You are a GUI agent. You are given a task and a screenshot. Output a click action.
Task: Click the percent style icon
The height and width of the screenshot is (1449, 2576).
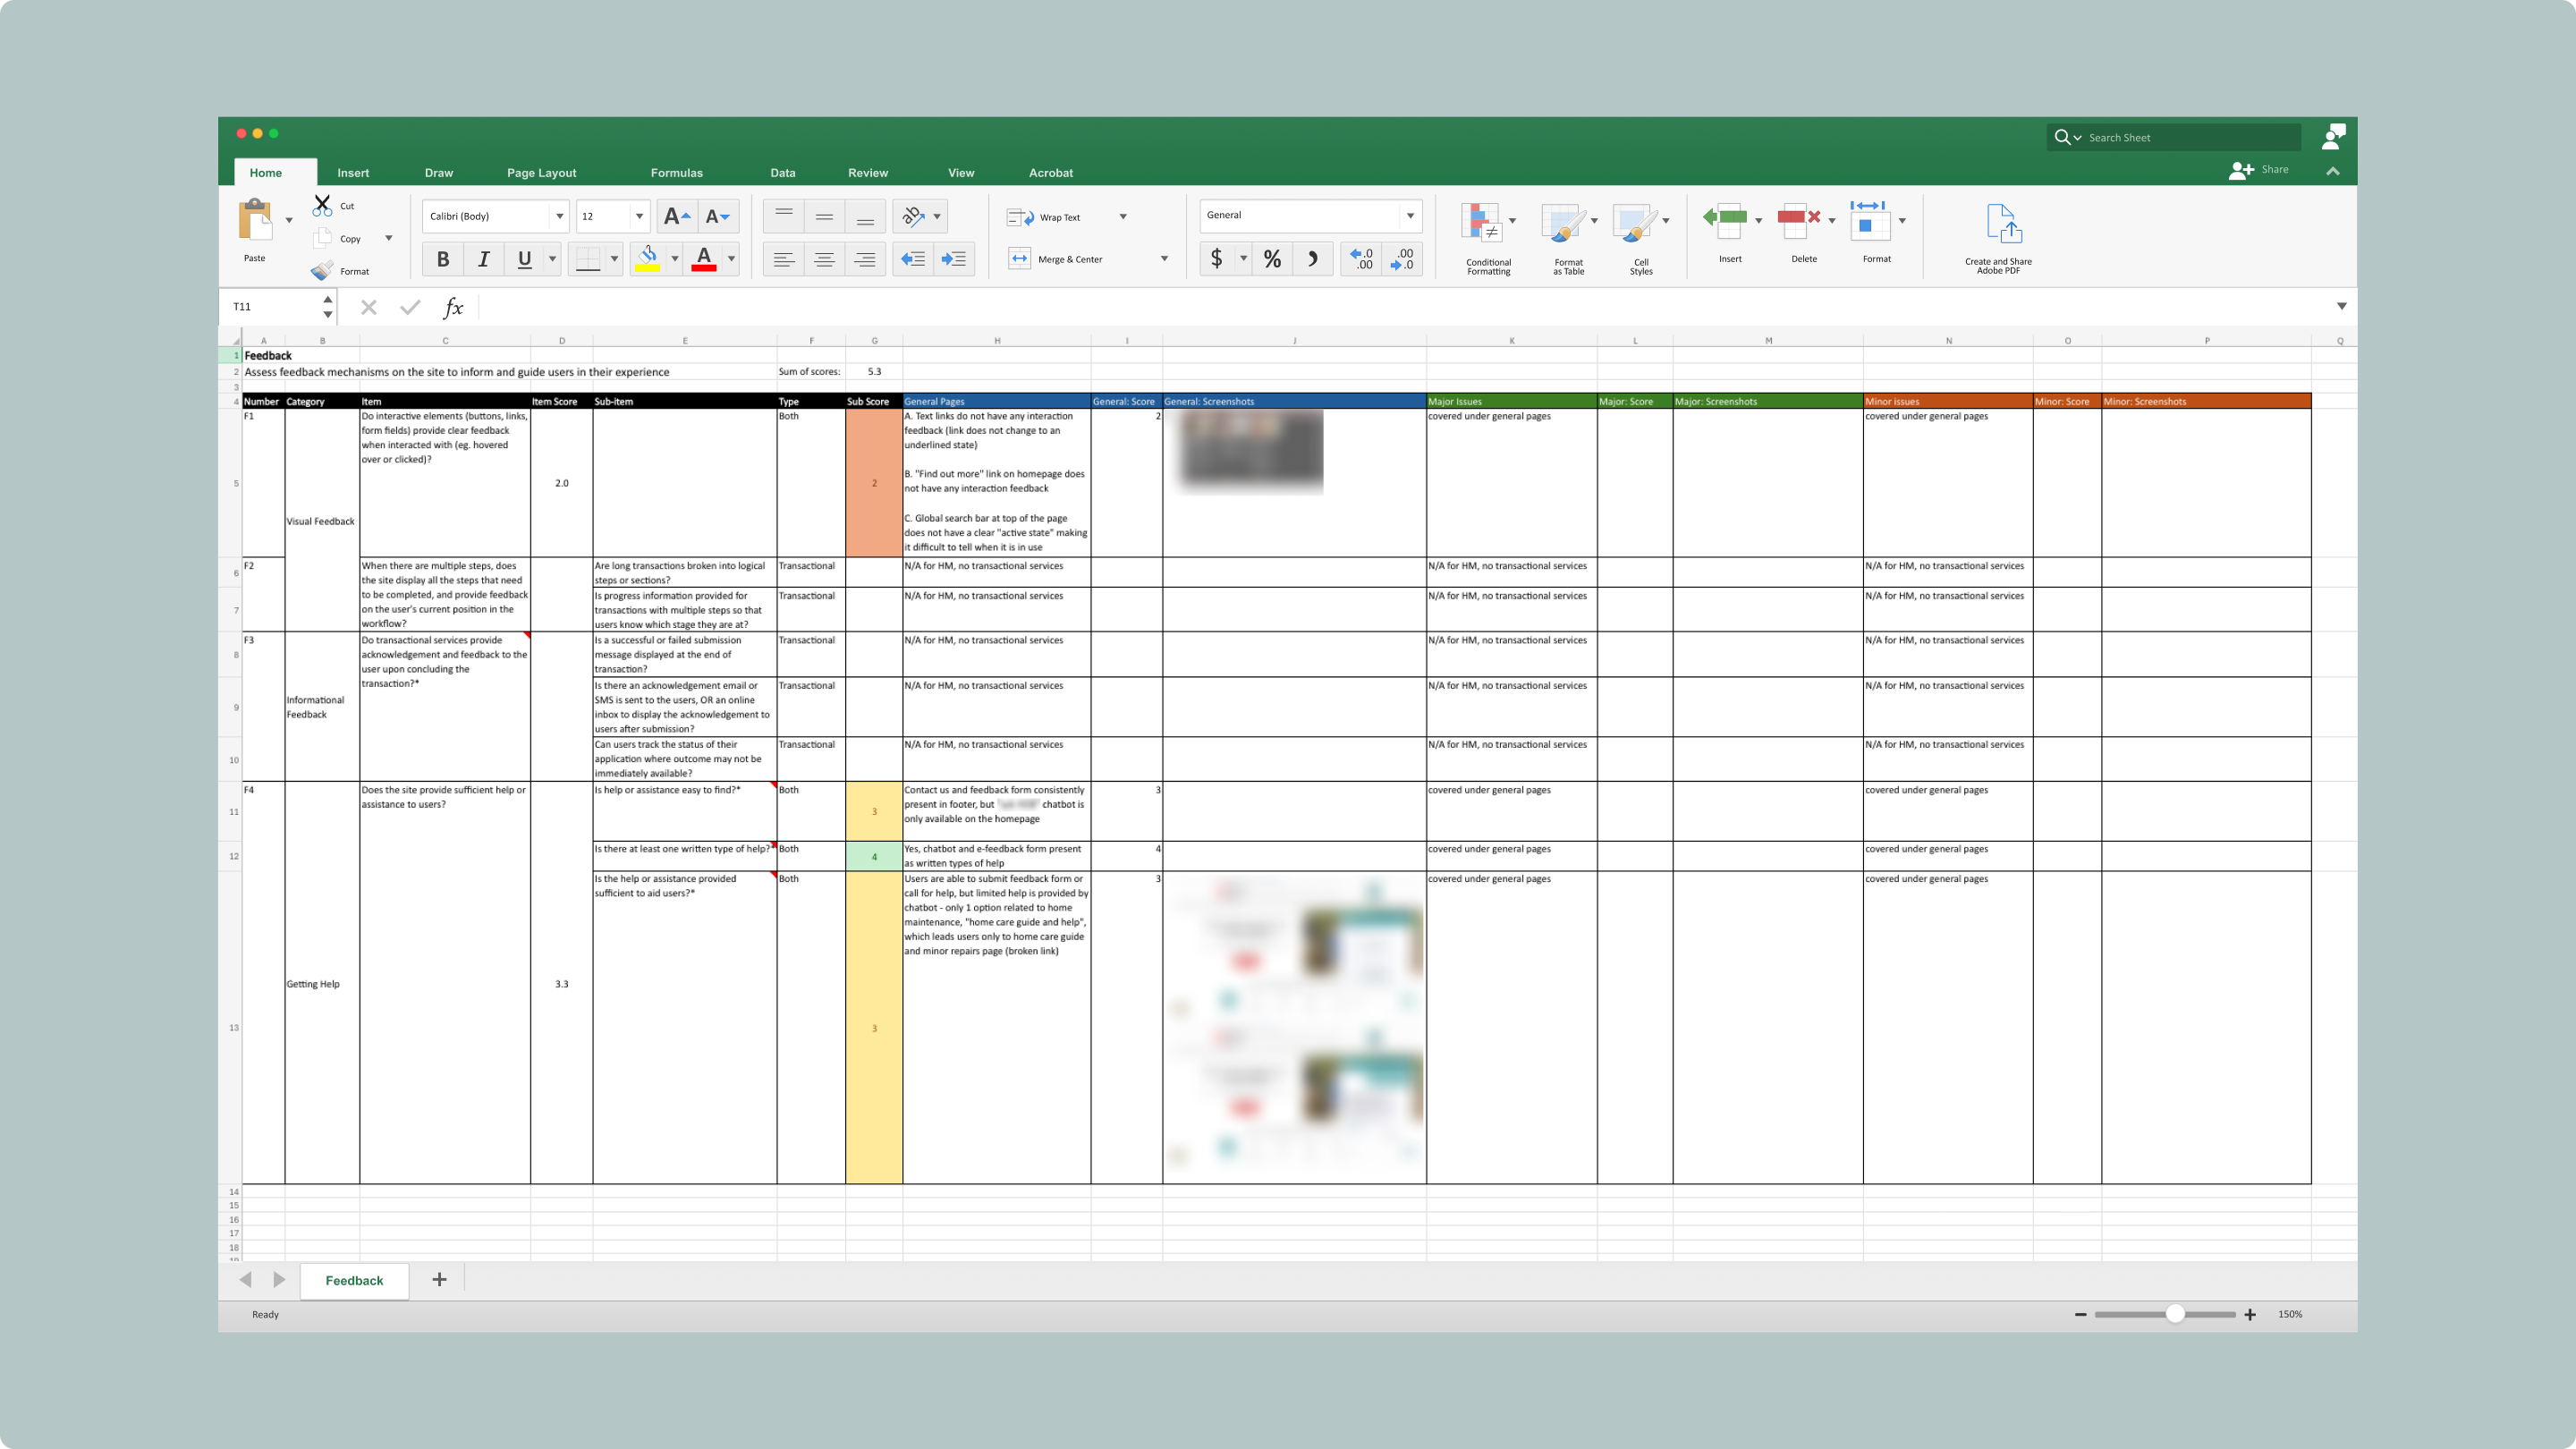(1272, 259)
